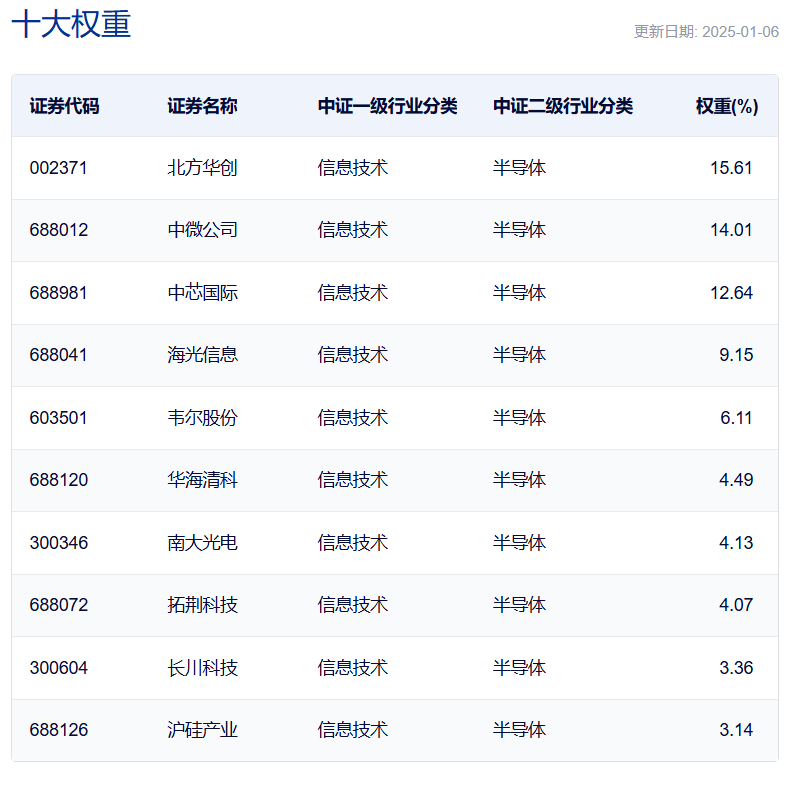Click the 拓荆科技 stock name
This screenshot has height=785, width=792.
pos(203,605)
